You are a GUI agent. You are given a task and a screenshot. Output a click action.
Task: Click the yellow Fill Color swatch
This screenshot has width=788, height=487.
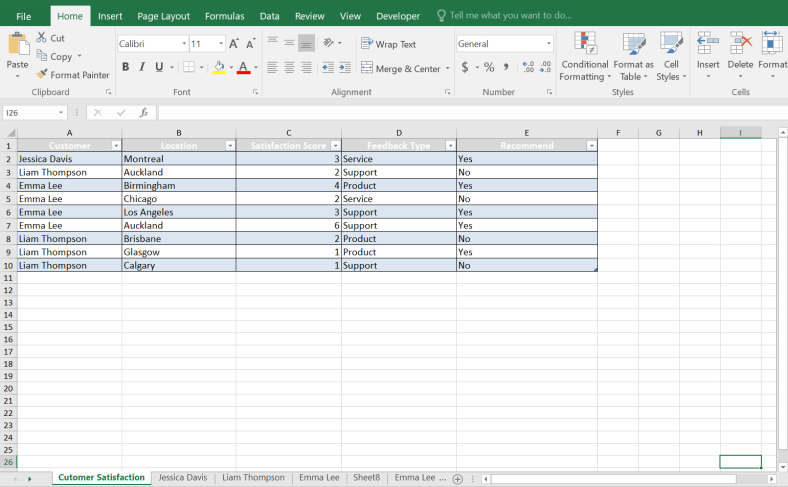pyautogui.click(x=218, y=68)
